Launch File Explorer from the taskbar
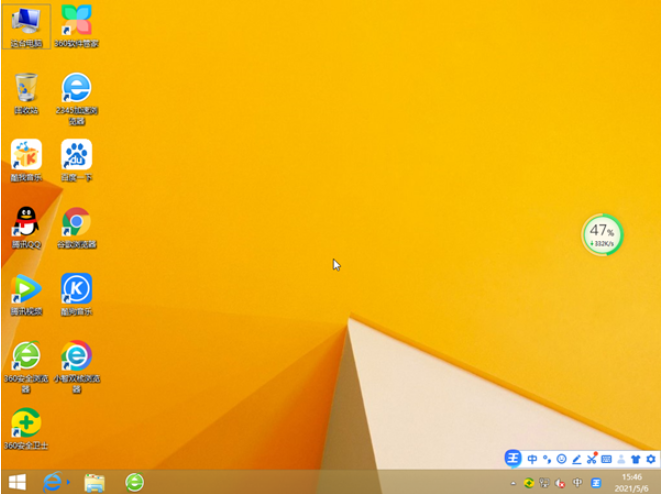The width and height of the screenshot is (661, 494). tap(94, 482)
